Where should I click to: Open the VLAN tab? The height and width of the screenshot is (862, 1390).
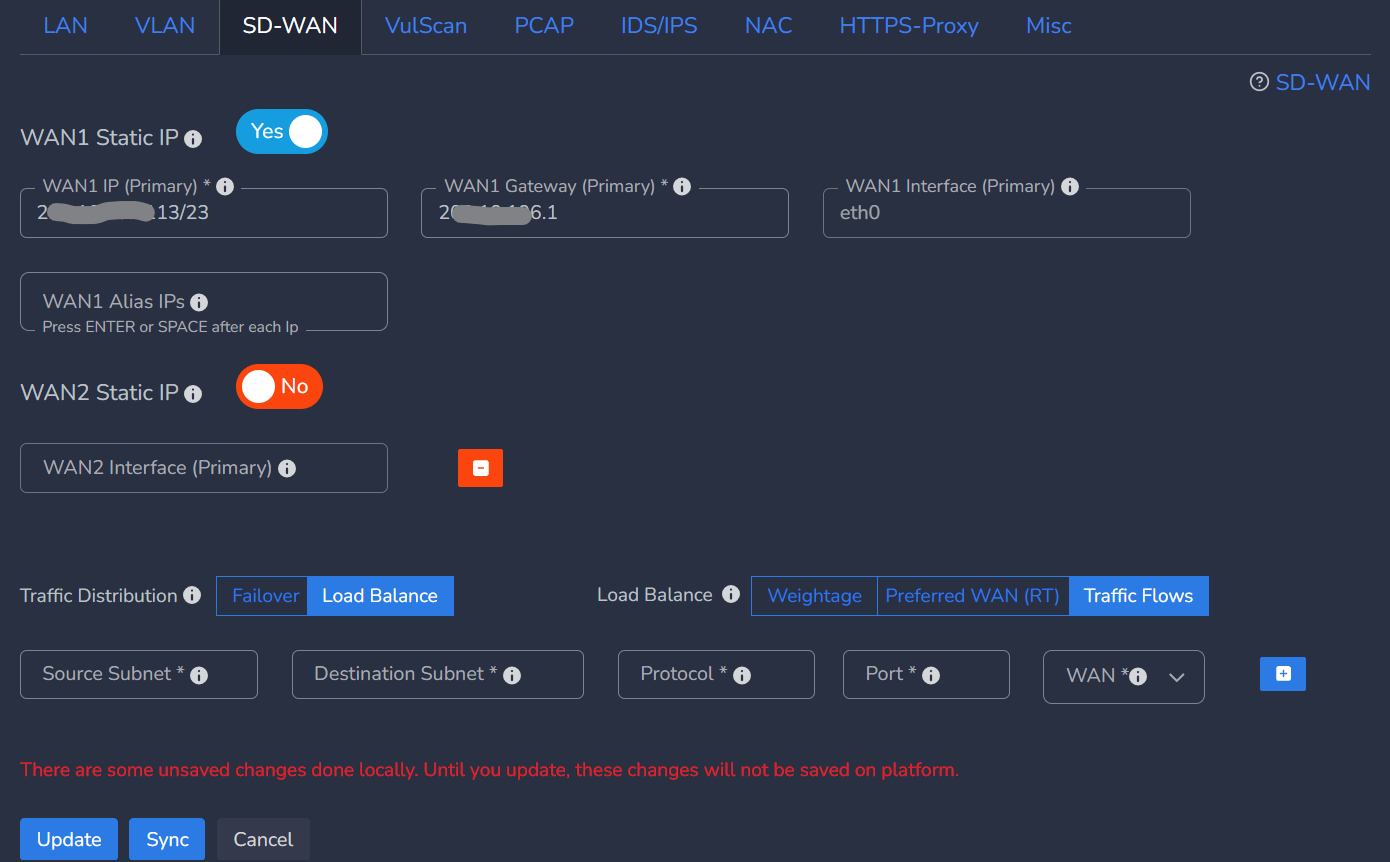[x=165, y=26]
